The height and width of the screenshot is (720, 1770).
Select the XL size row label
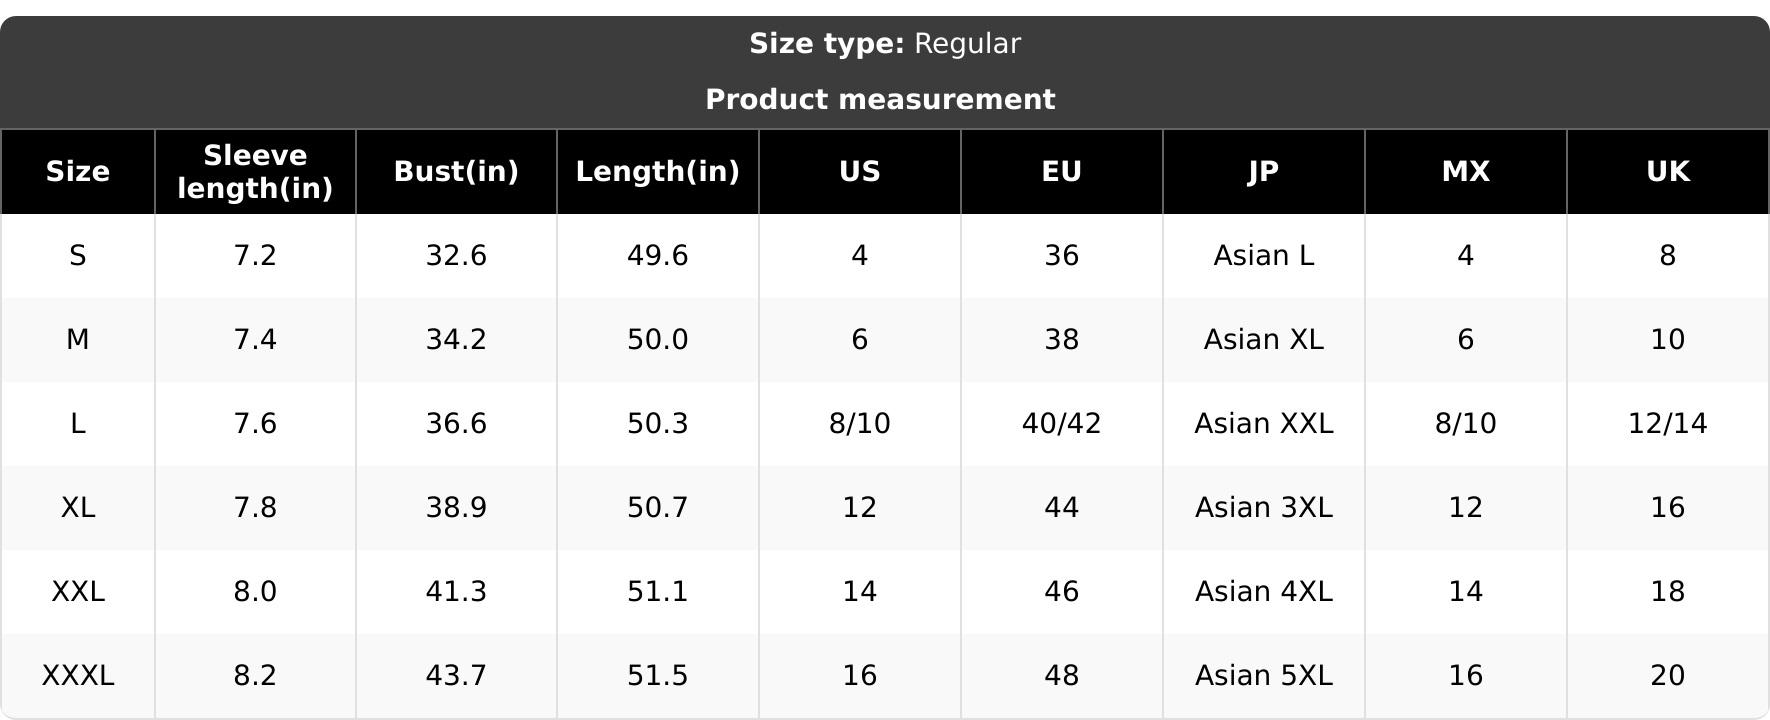tap(78, 508)
